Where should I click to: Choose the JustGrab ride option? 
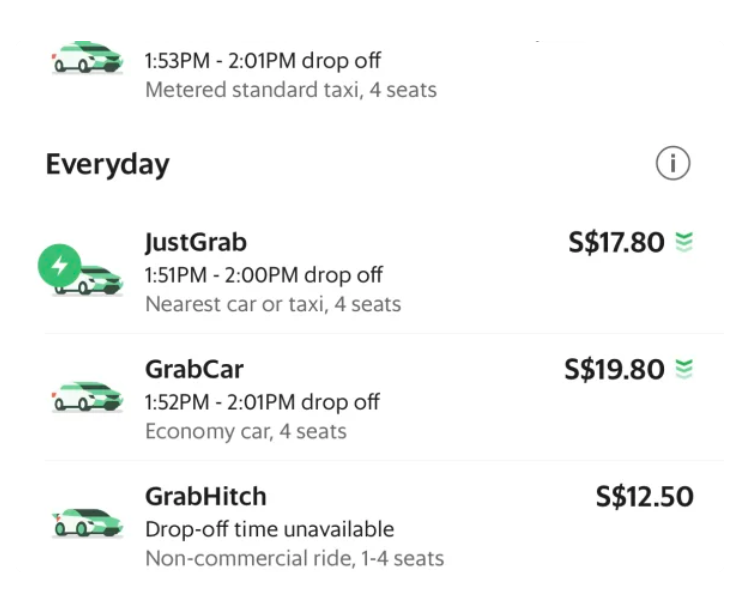click(376, 273)
